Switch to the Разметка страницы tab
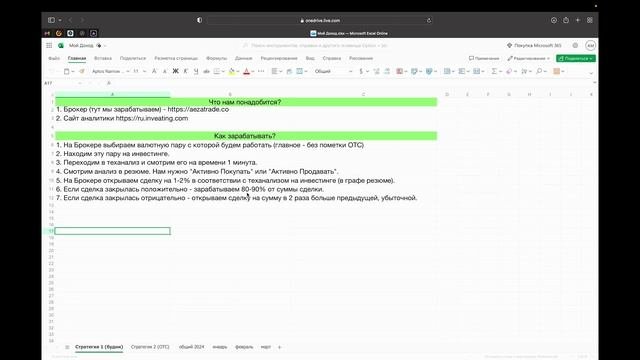The image size is (640, 360). [x=176, y=58]
